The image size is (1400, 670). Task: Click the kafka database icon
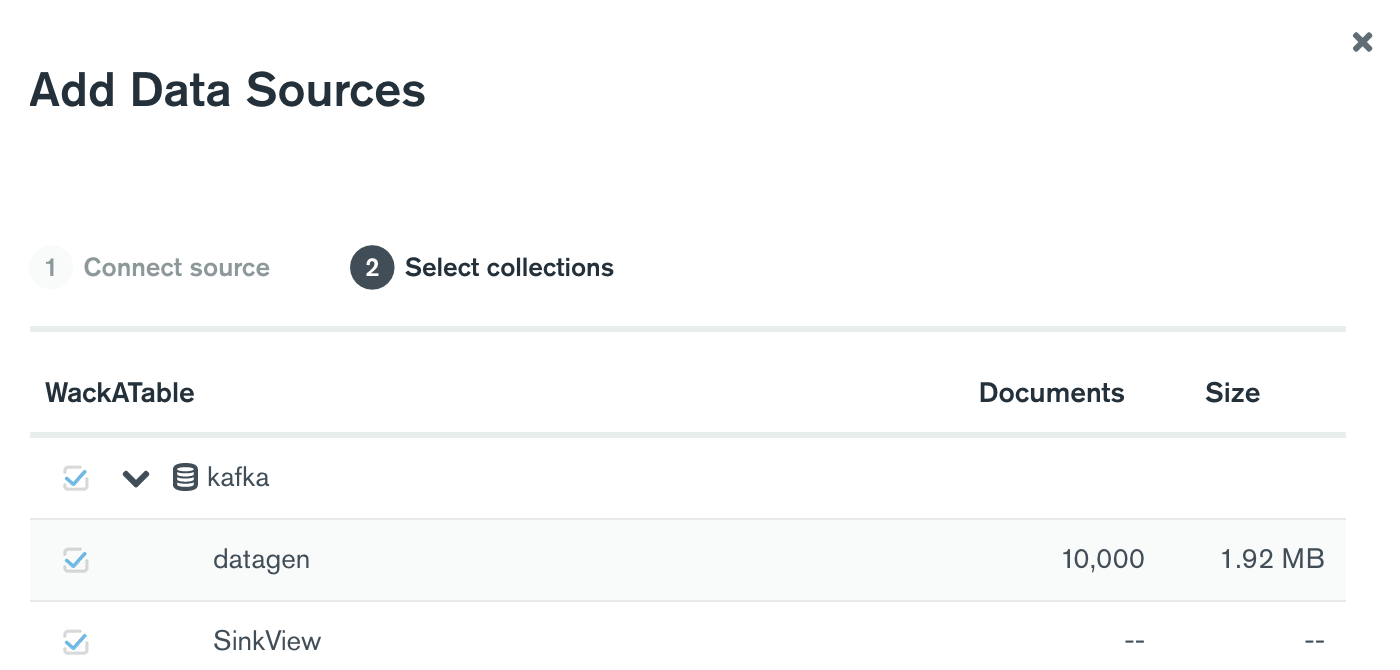pos(185,477)
